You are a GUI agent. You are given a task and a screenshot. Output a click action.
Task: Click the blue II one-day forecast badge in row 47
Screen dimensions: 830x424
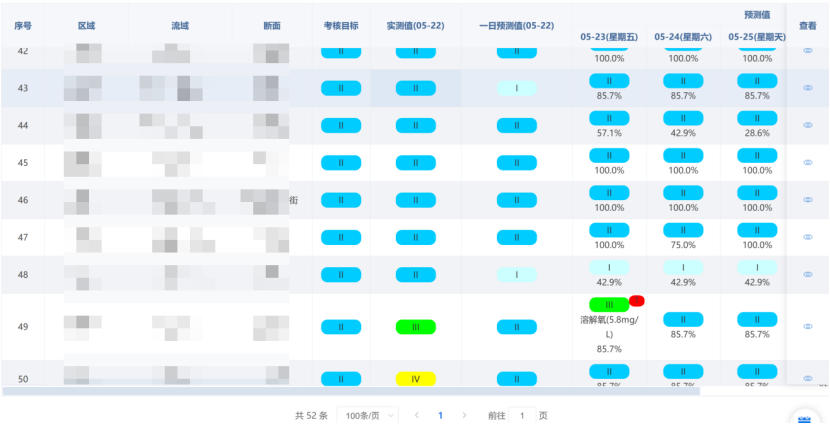point(517,237)
